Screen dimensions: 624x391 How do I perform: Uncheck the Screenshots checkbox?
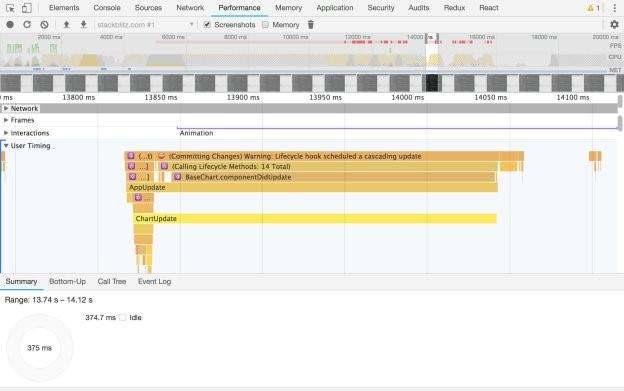tap(207, 25)
